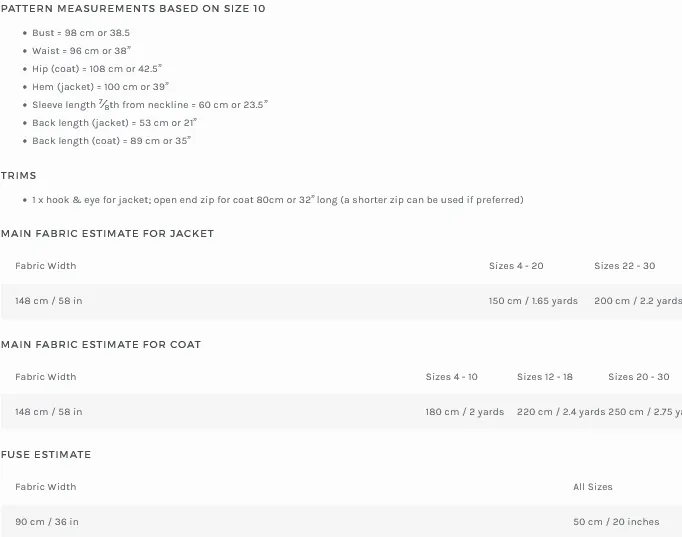The width and height of the screenshot is (682, 537).
Task: Click the Trims section heading
Action: point(19,176)
